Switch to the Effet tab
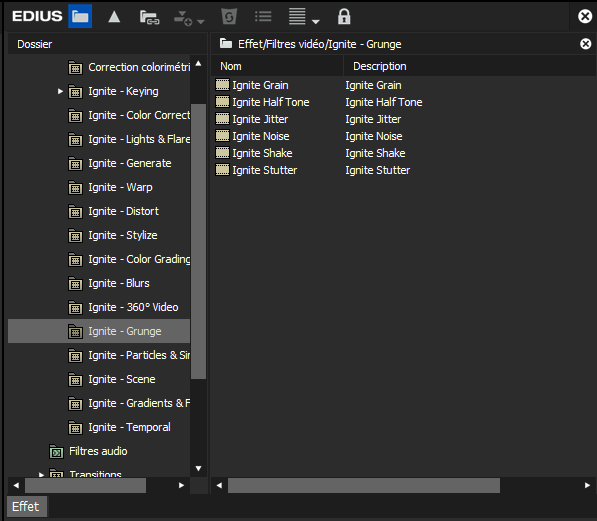Screen dimensions: 597x521 [x=26, y=507]
